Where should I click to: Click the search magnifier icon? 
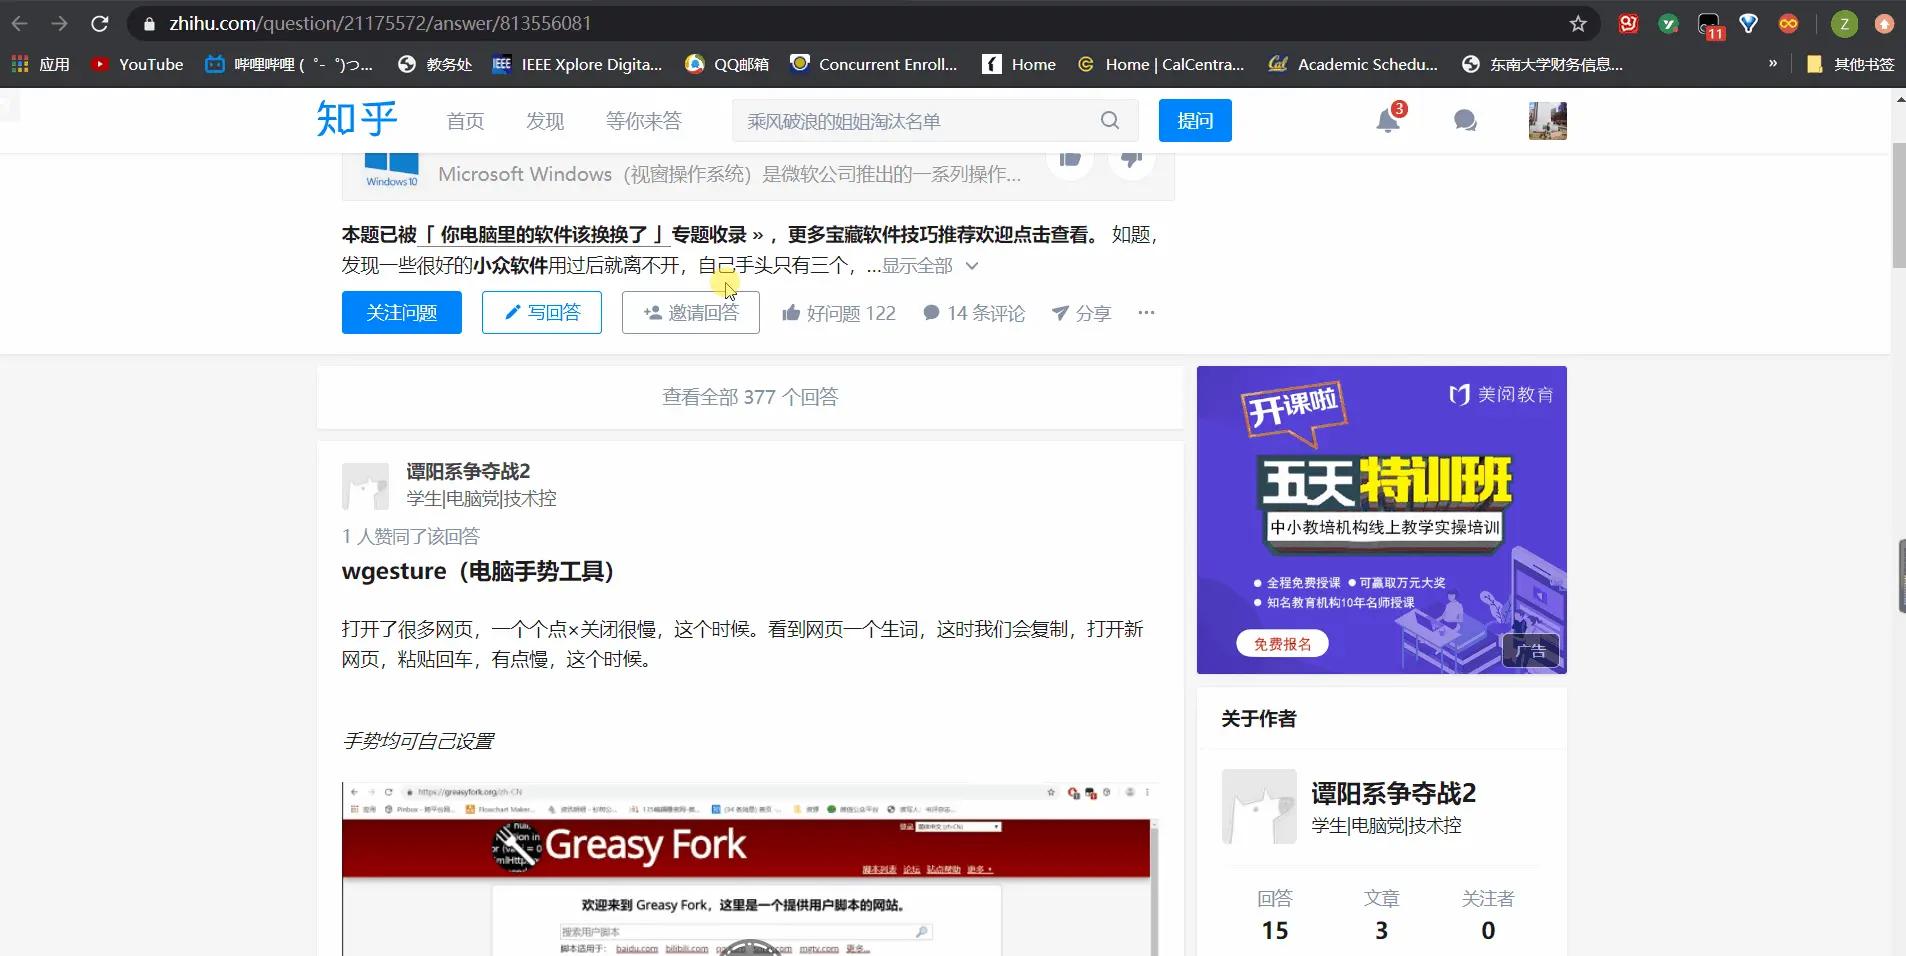(1109, 120)
